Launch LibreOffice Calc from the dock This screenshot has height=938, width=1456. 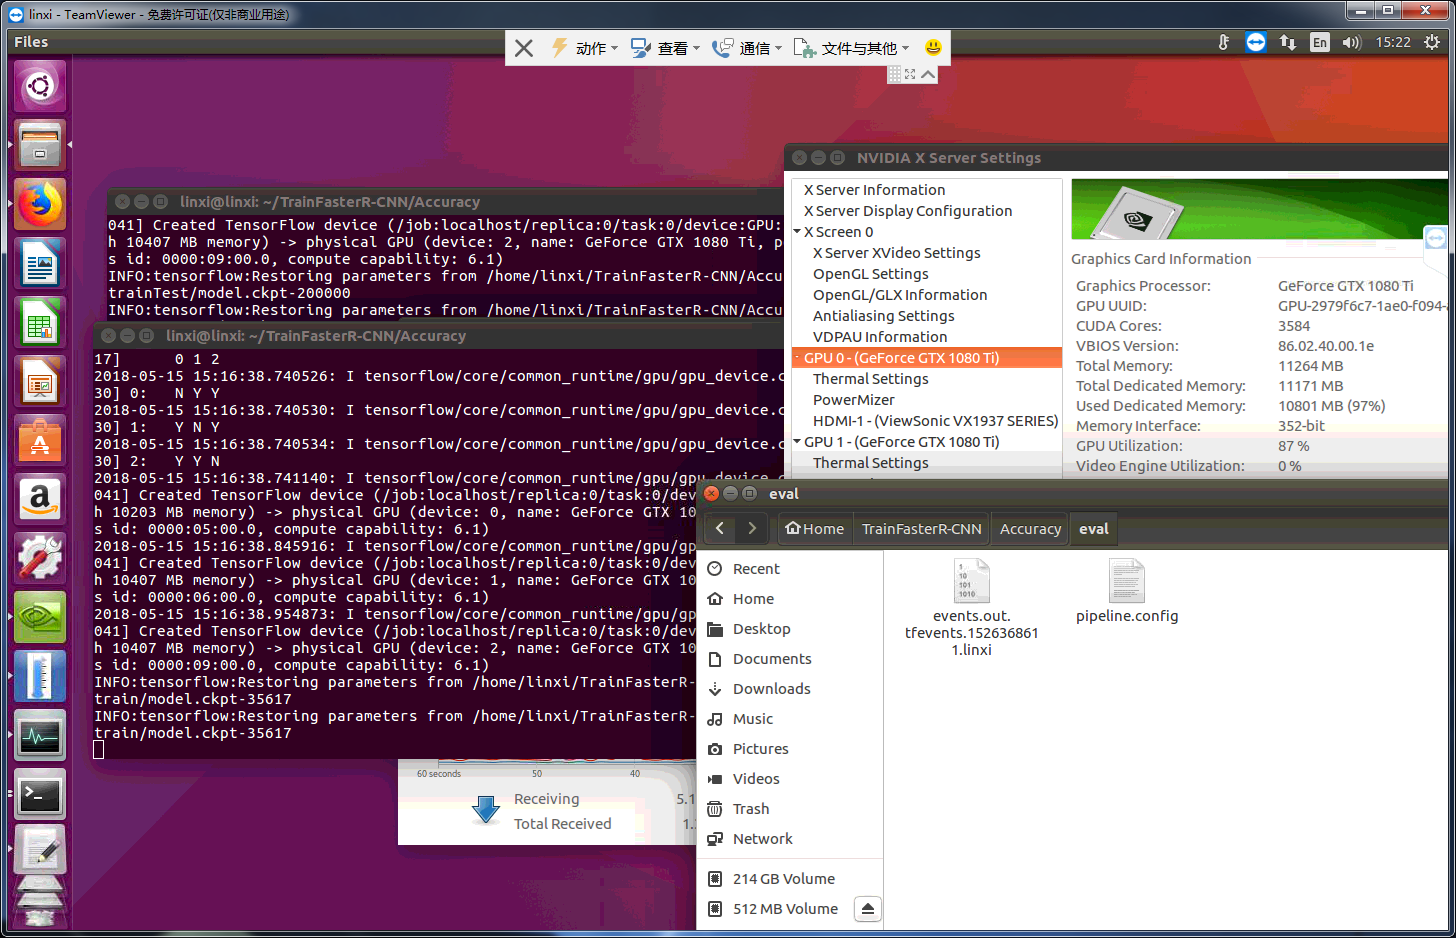click(x=40, y=322)
